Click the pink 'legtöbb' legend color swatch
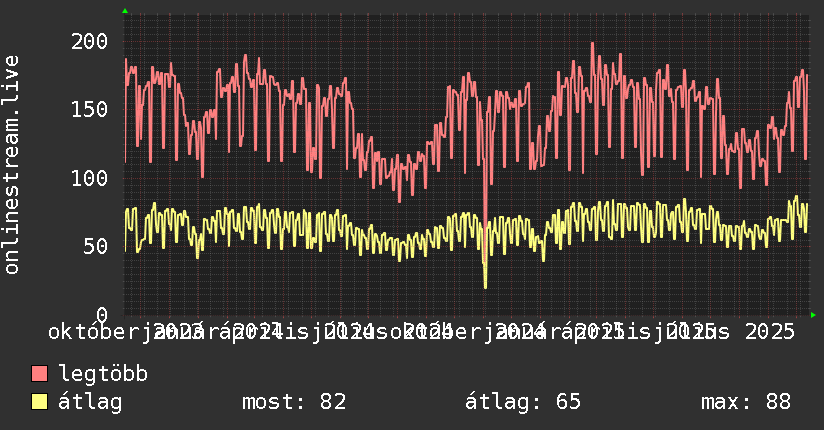Viewport: 824px width, 430px height. click(x=39, y=373)
